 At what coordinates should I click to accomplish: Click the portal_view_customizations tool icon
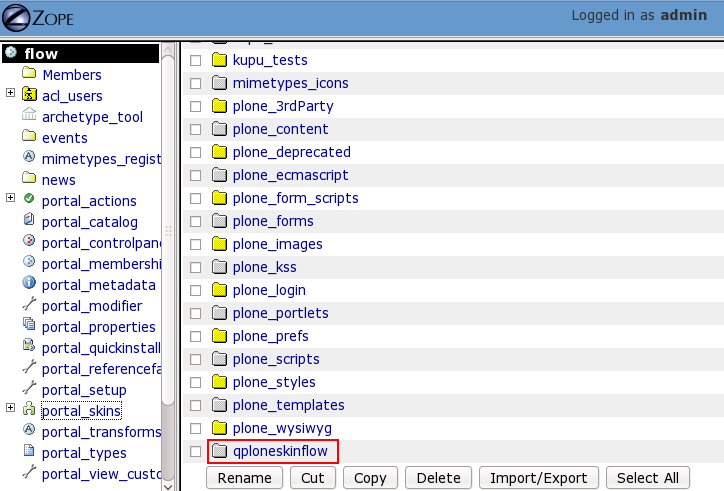click(x=29, y=472)
